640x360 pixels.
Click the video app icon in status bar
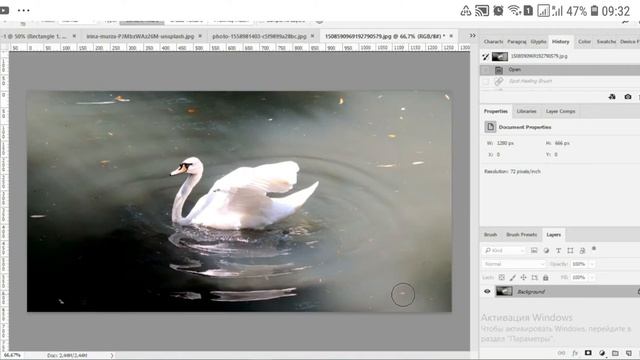coord(4,10)
